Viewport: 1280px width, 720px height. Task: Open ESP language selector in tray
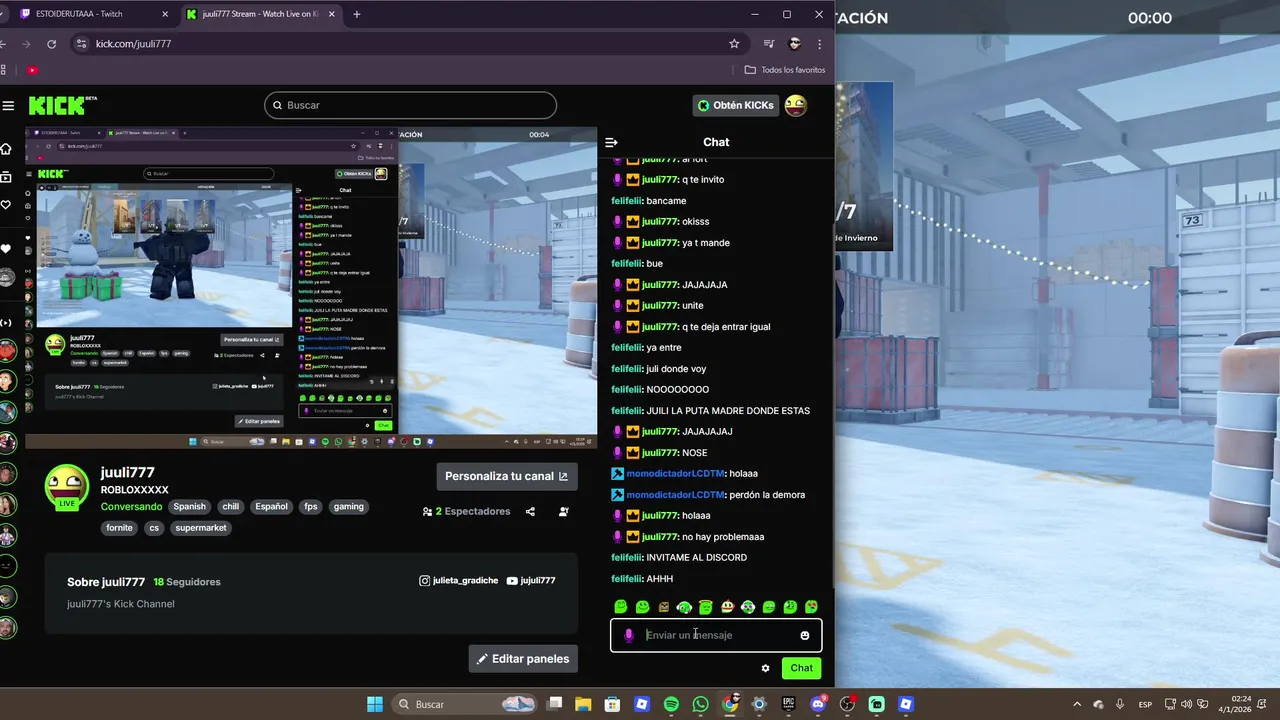tap(1145, 704)
